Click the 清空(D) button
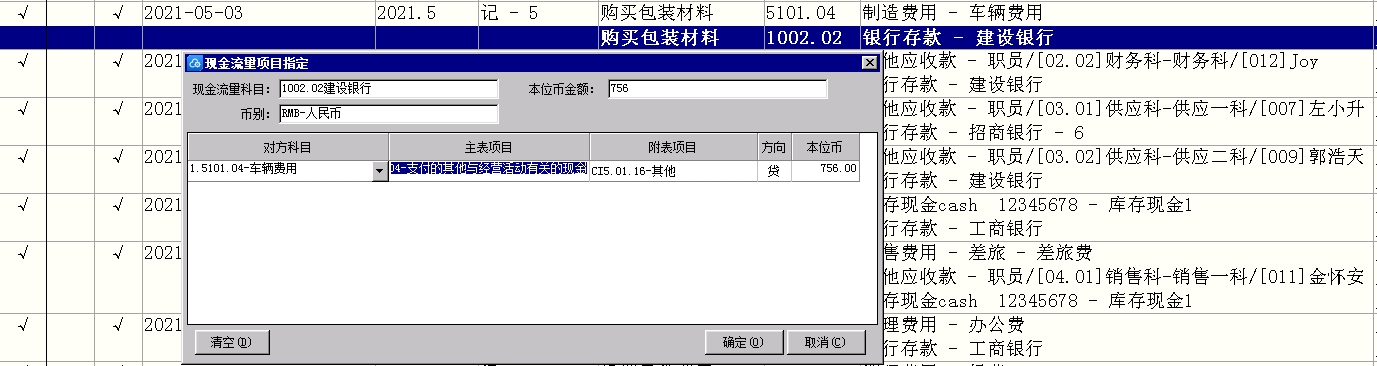Image resolution: width=1377 pixels, height=366 pixels. pos(232,342)
